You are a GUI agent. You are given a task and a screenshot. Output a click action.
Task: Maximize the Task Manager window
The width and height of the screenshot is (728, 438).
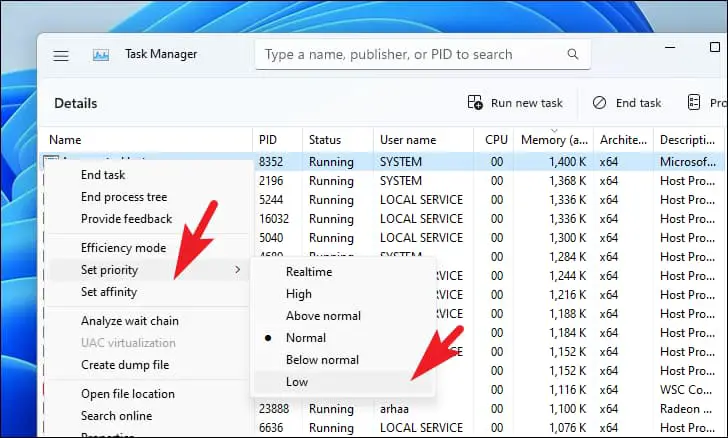(x=715, y=47)
